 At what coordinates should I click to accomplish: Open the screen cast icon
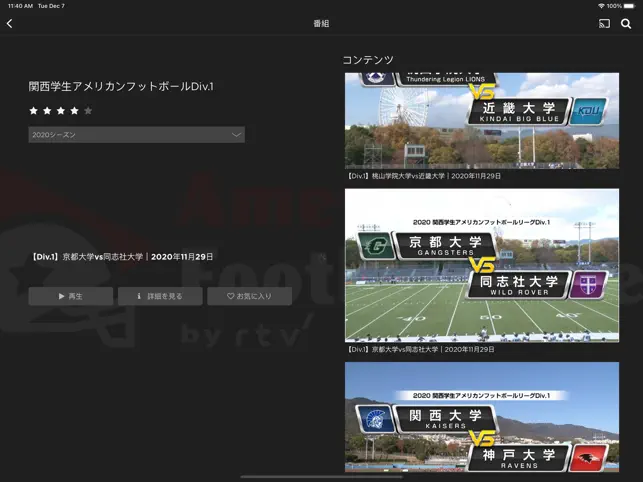[x=604, y=24]
